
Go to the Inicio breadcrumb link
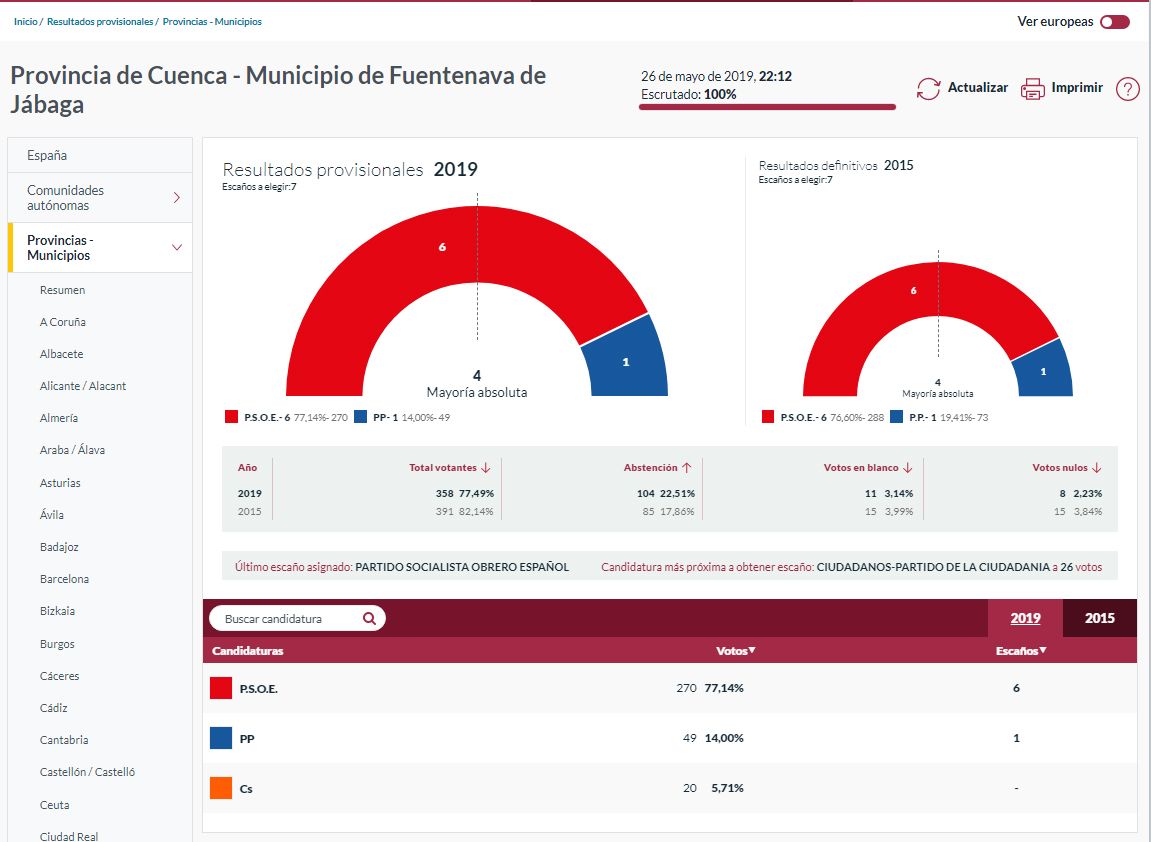25,21
